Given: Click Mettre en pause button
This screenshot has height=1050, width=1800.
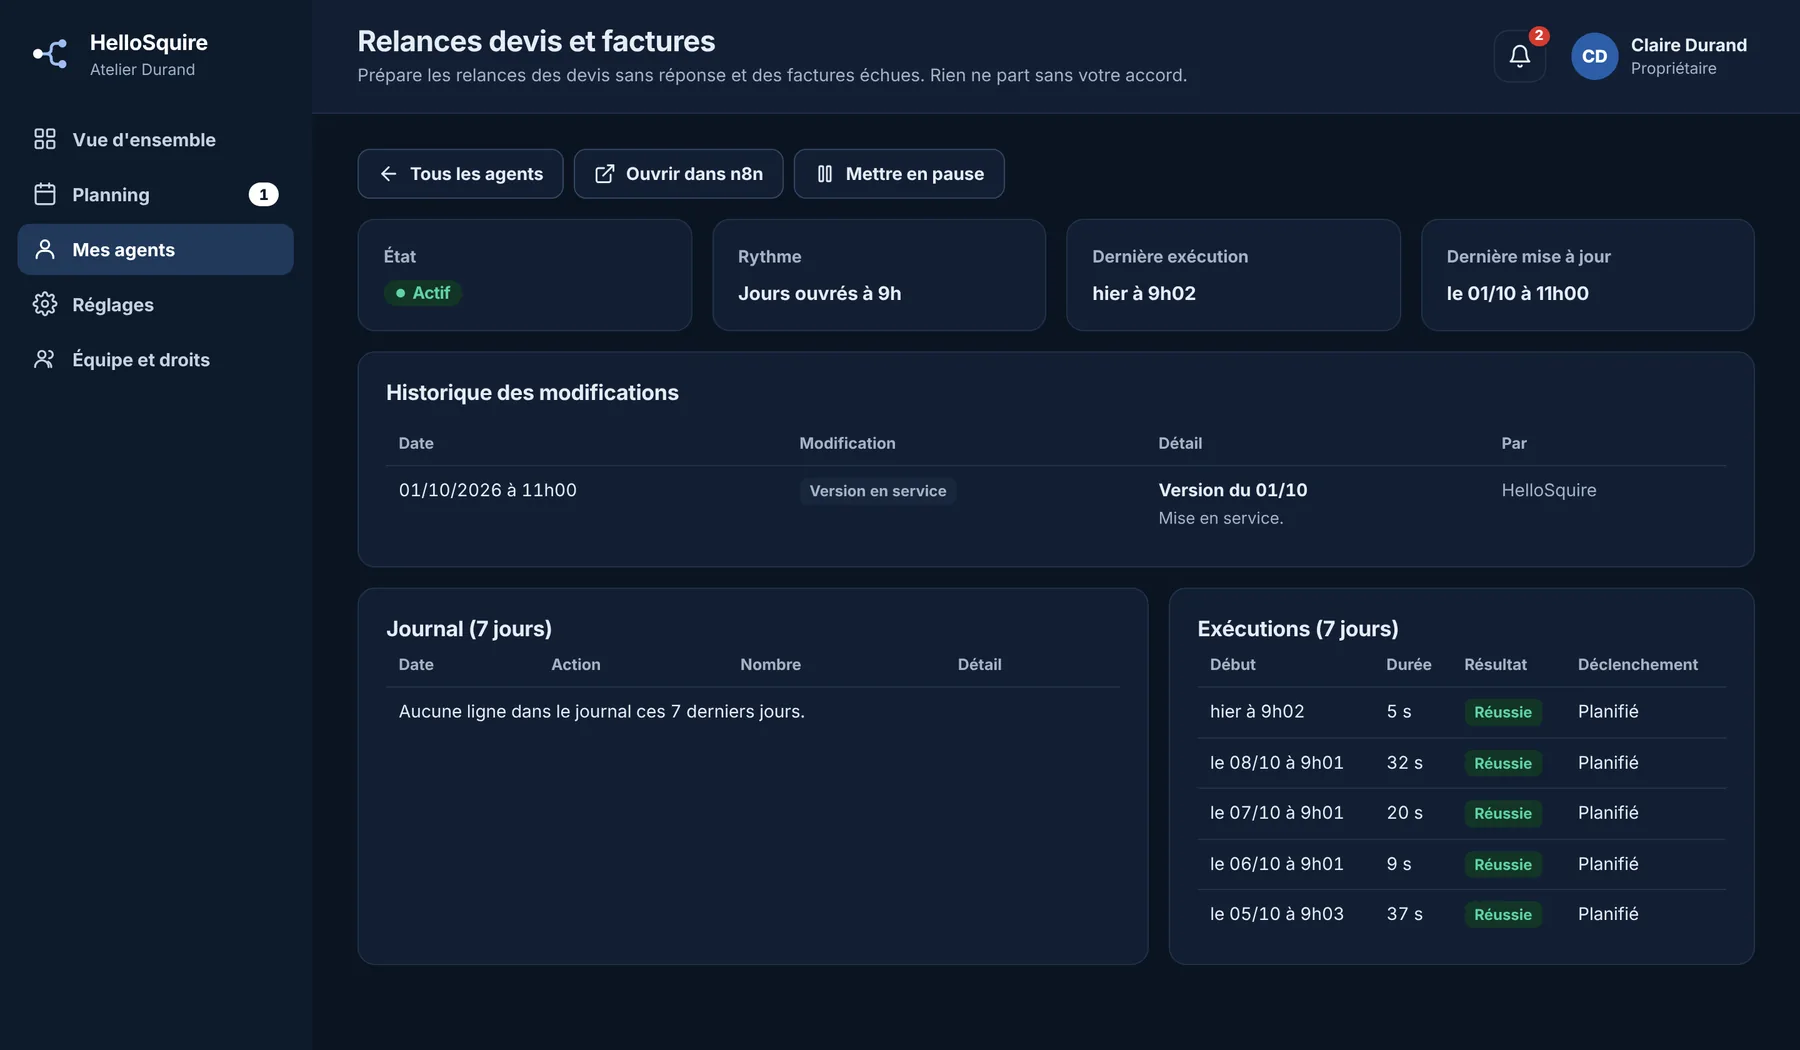Looking at the screenshot, I should [899, 174].
